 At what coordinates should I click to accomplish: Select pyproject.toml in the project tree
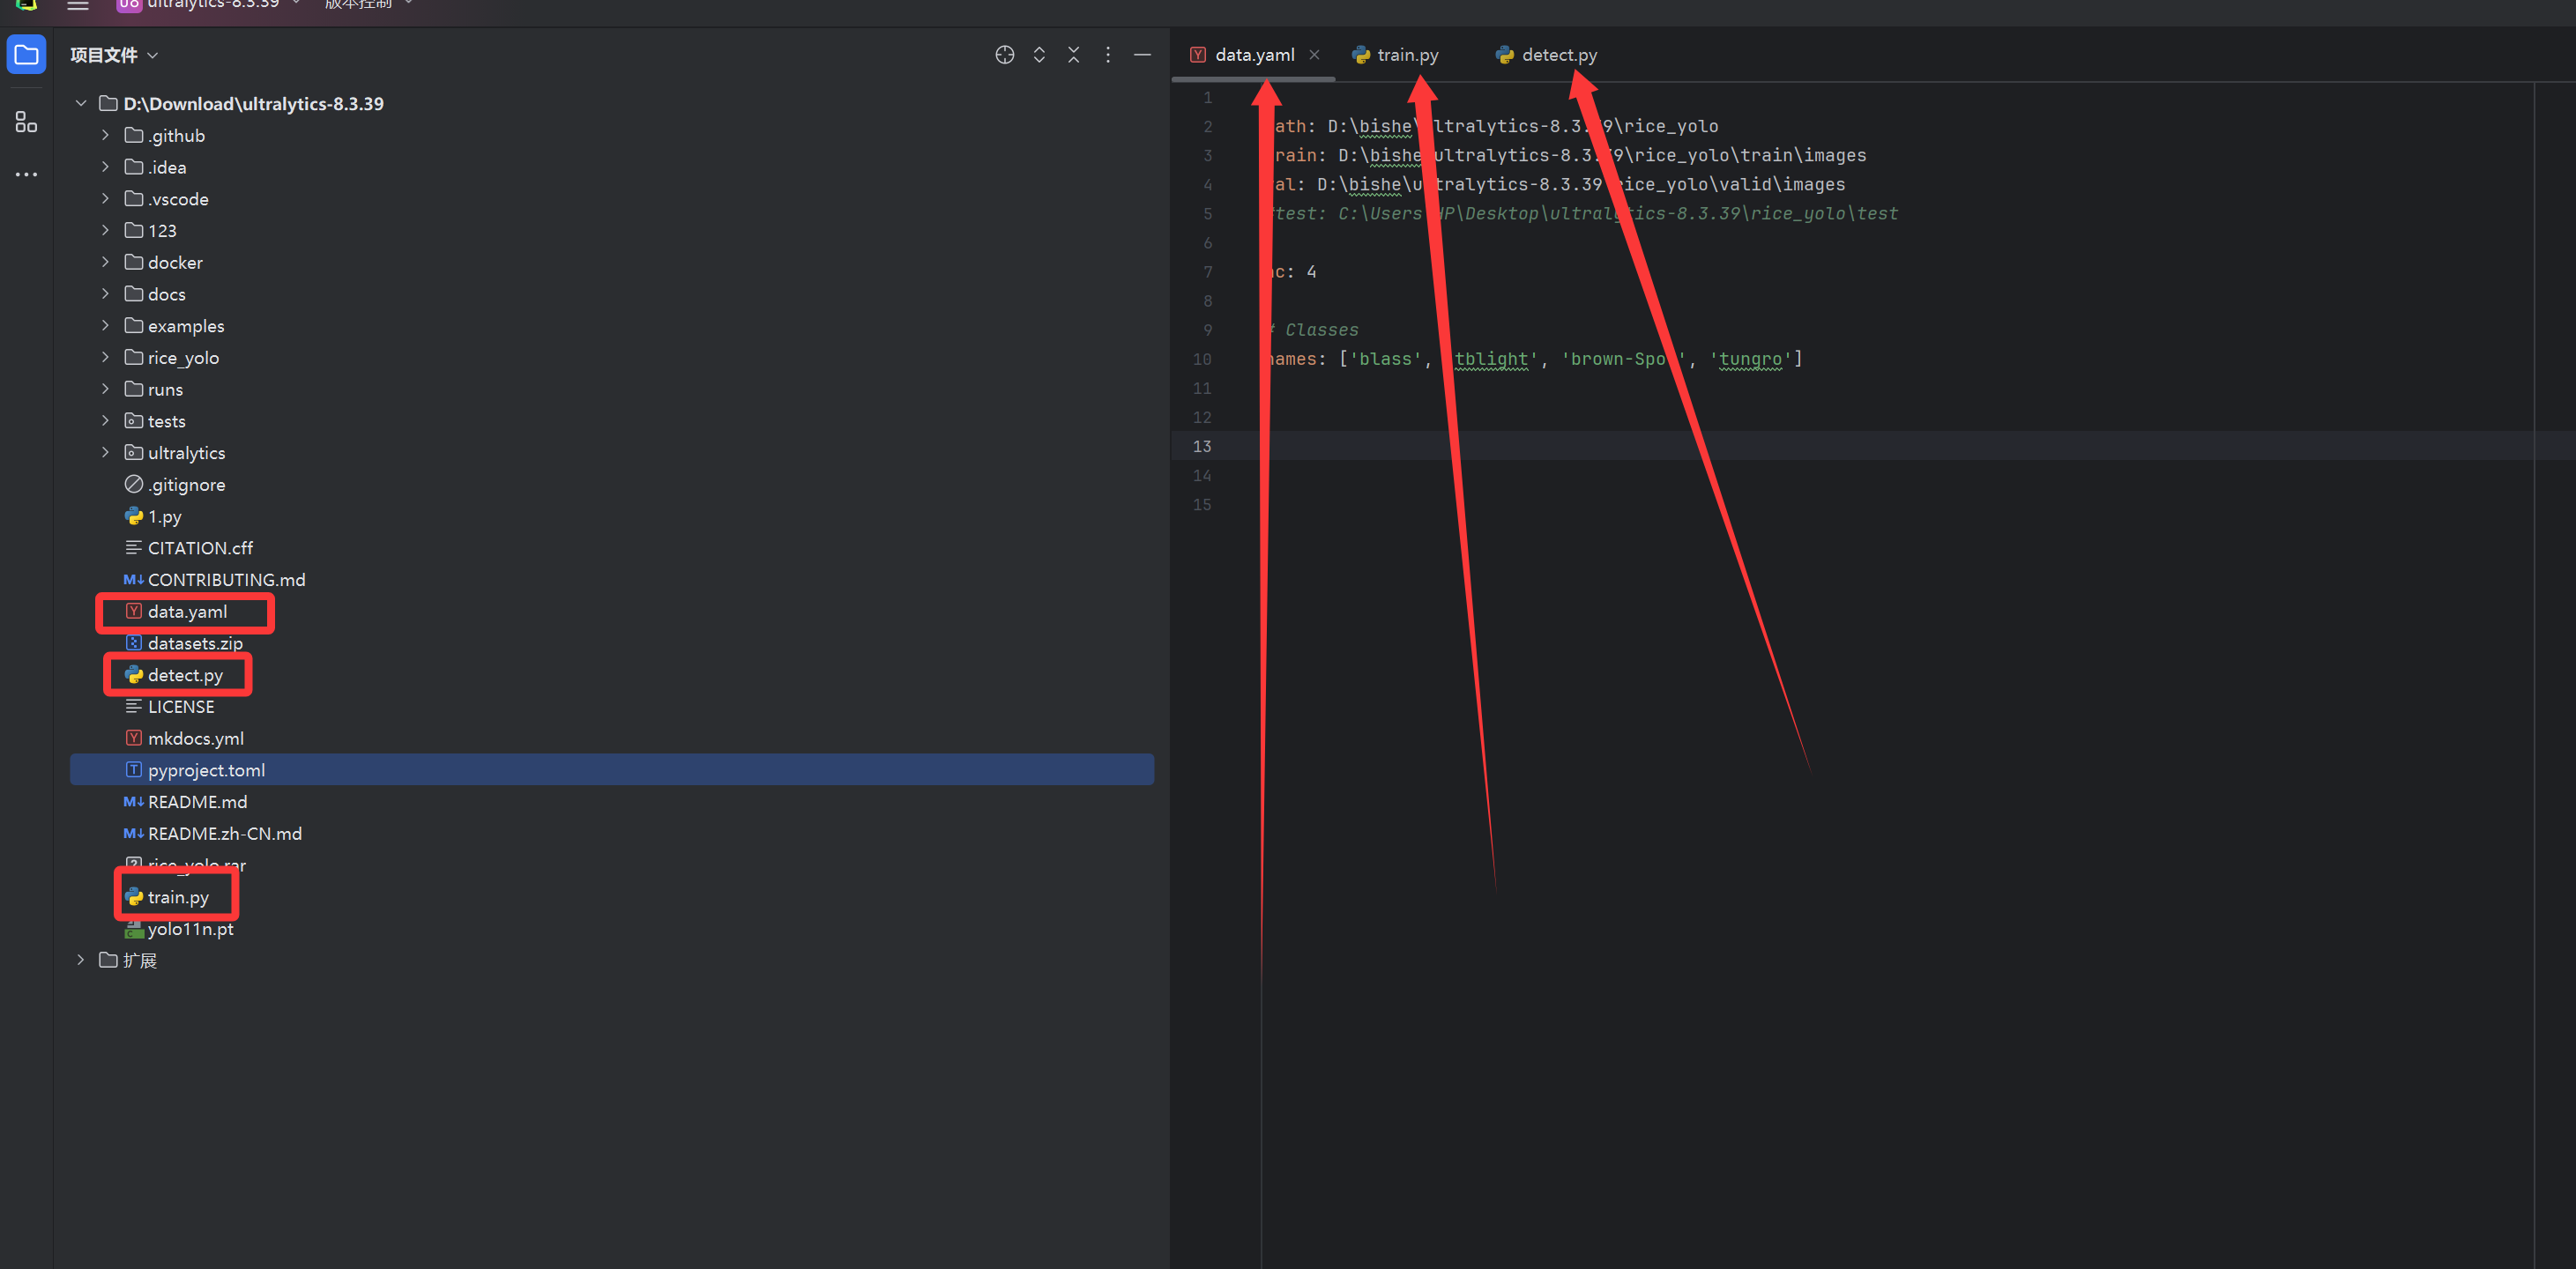pos(206,770)
